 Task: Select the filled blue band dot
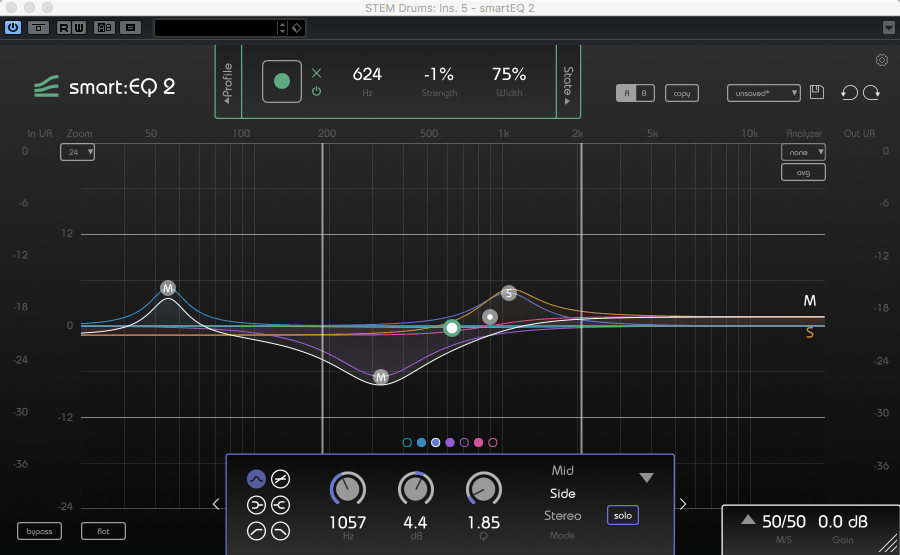421,443
